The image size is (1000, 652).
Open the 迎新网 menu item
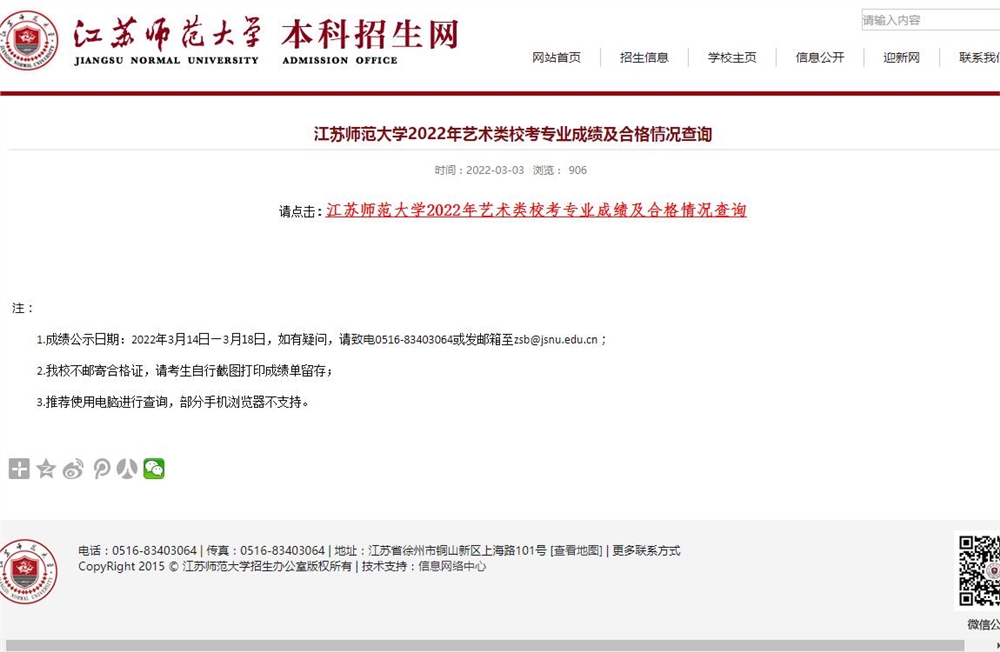click(901, 57)
